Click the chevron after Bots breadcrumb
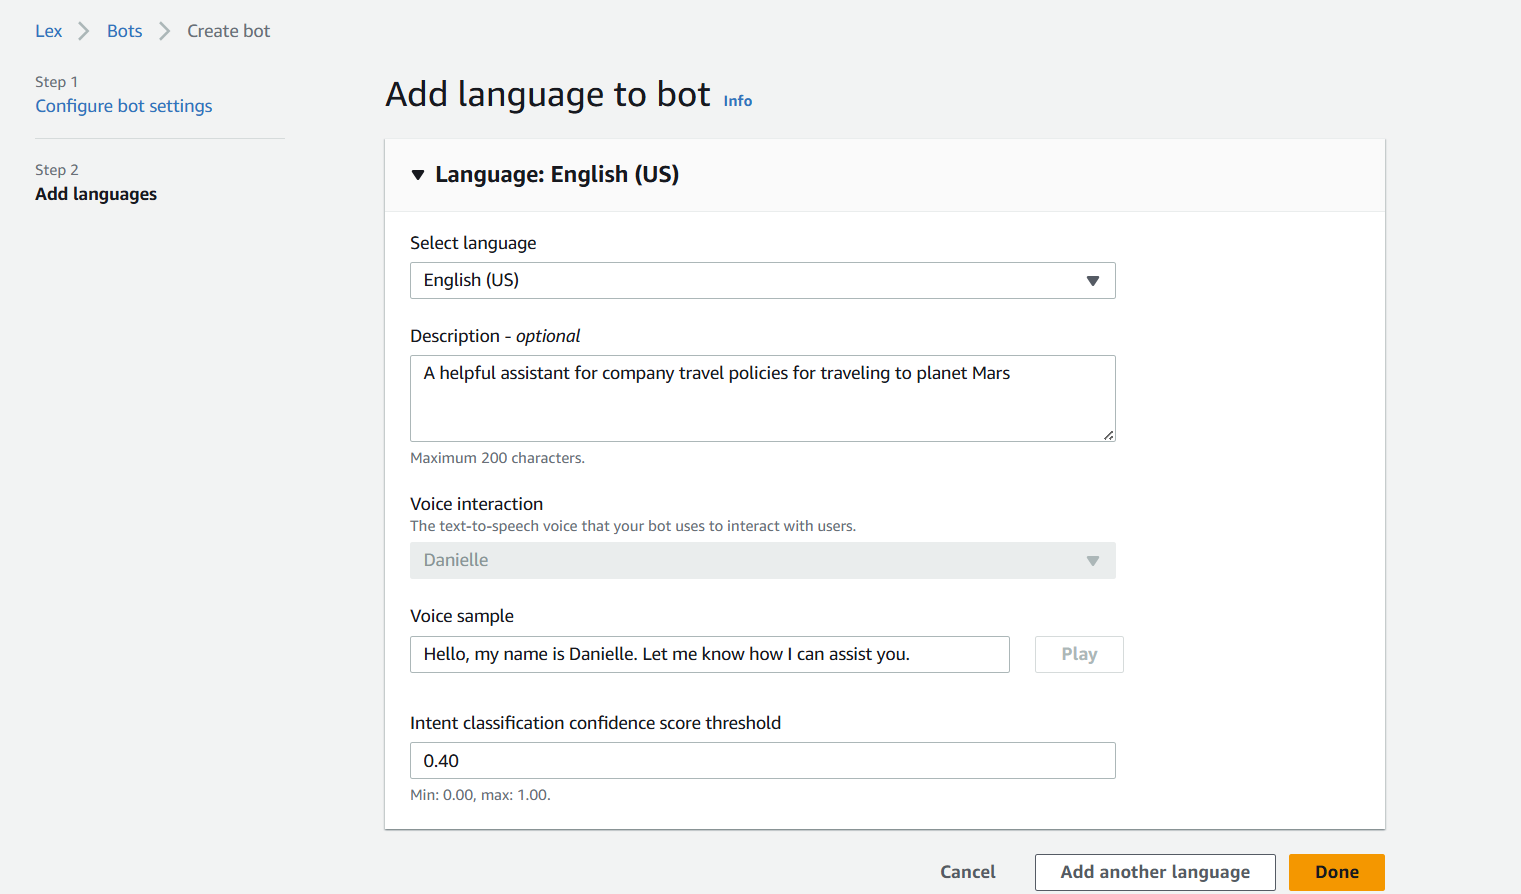This screenshot has width=1521, height=894. pyautogui.click(x=164, y=31)
